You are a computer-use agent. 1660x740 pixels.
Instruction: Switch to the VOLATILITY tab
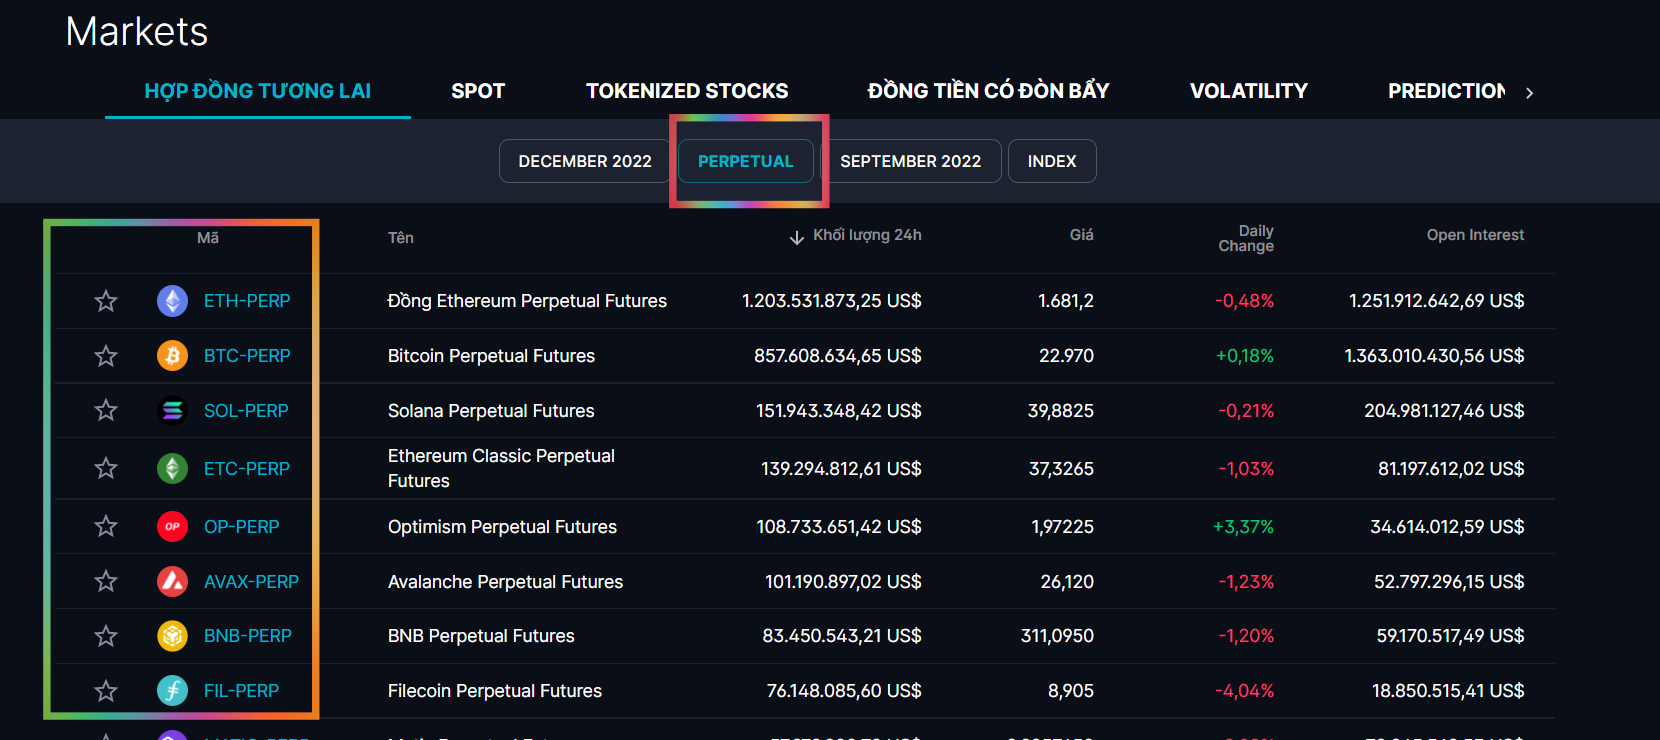pos(1249,91)
